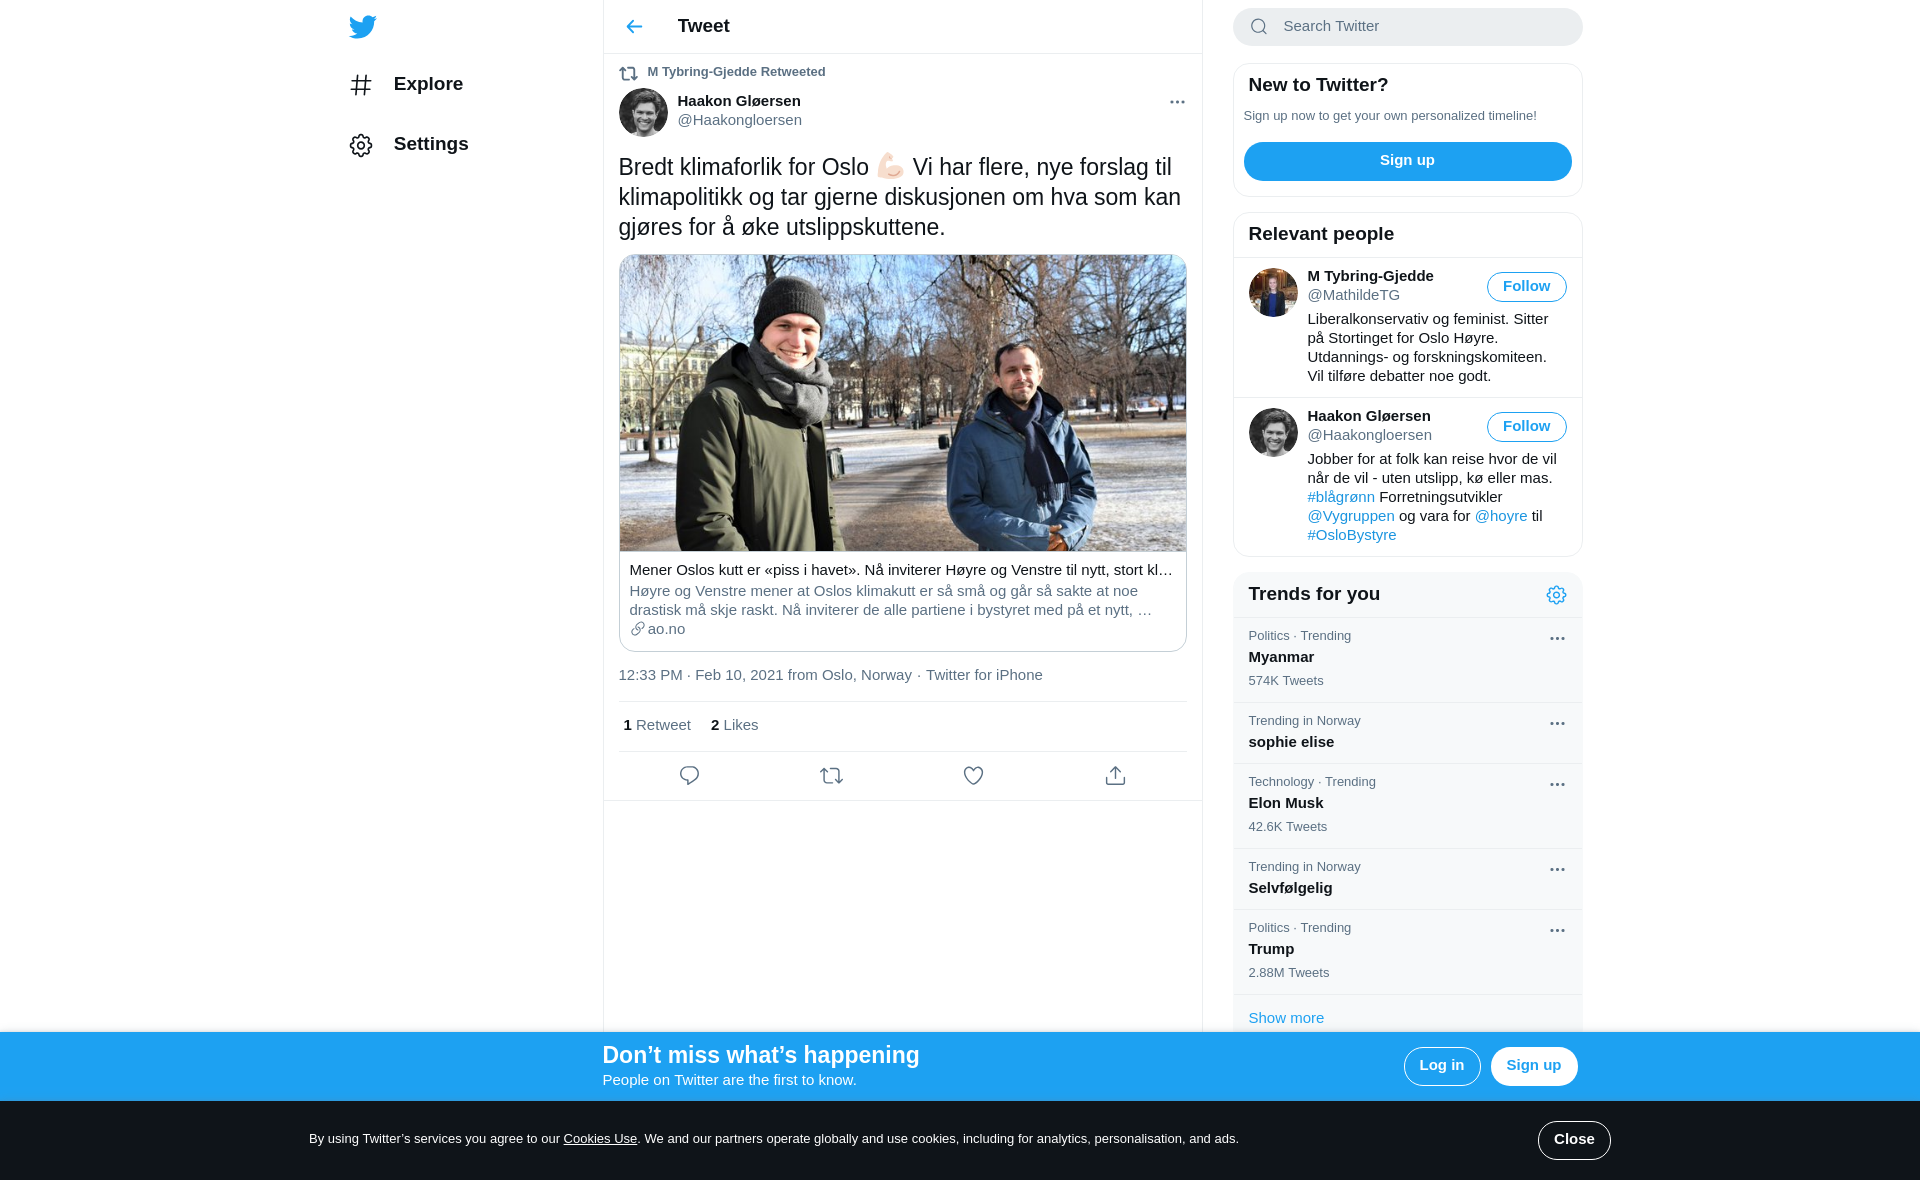
Task: Click the ao.no link icon in card
Action: click(x=637, y=629)
